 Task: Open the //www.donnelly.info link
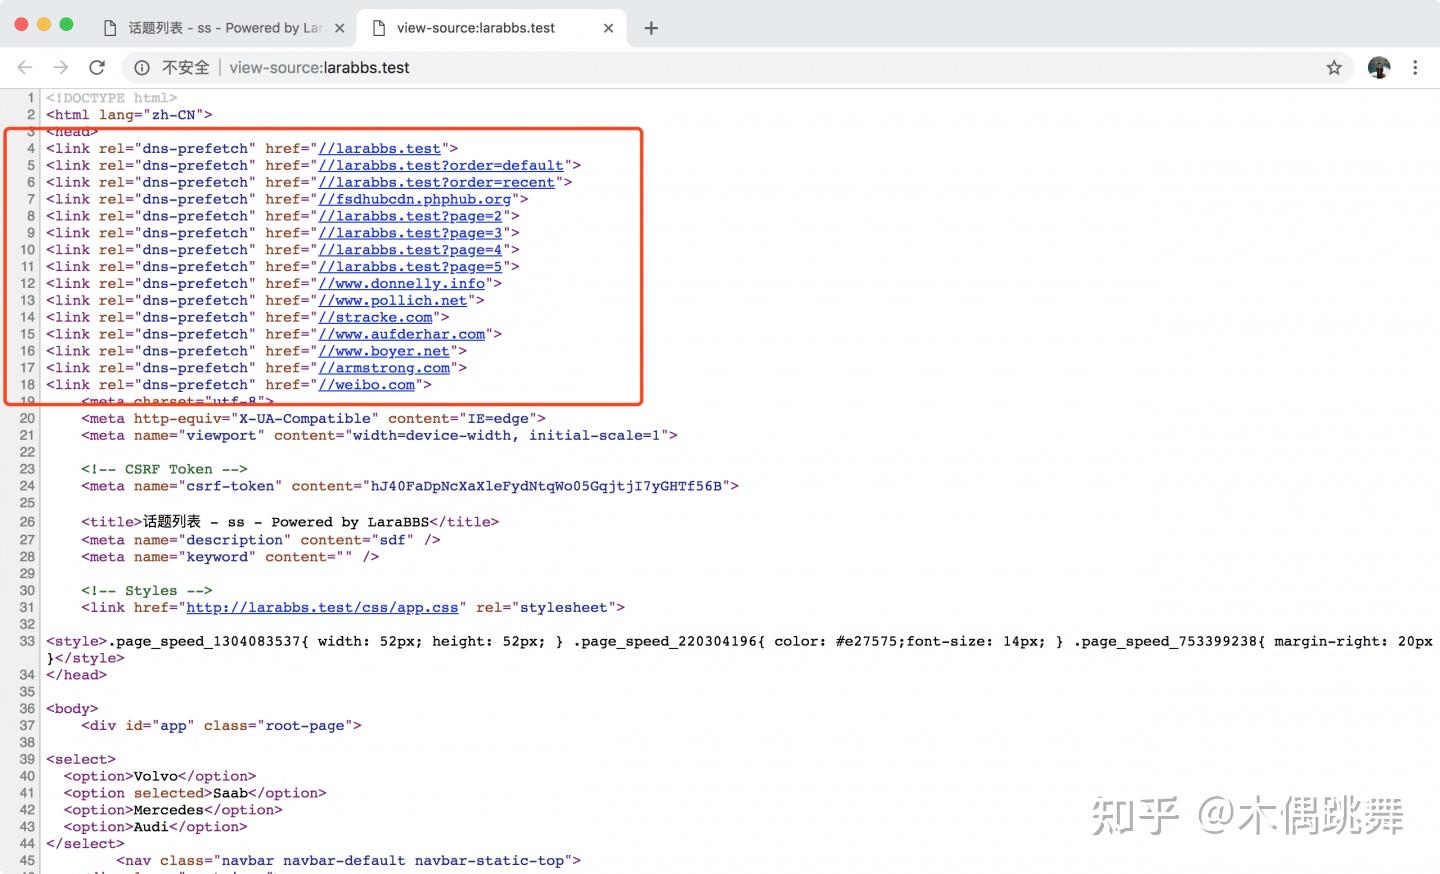pyautogui.click(x=402, y=283)
